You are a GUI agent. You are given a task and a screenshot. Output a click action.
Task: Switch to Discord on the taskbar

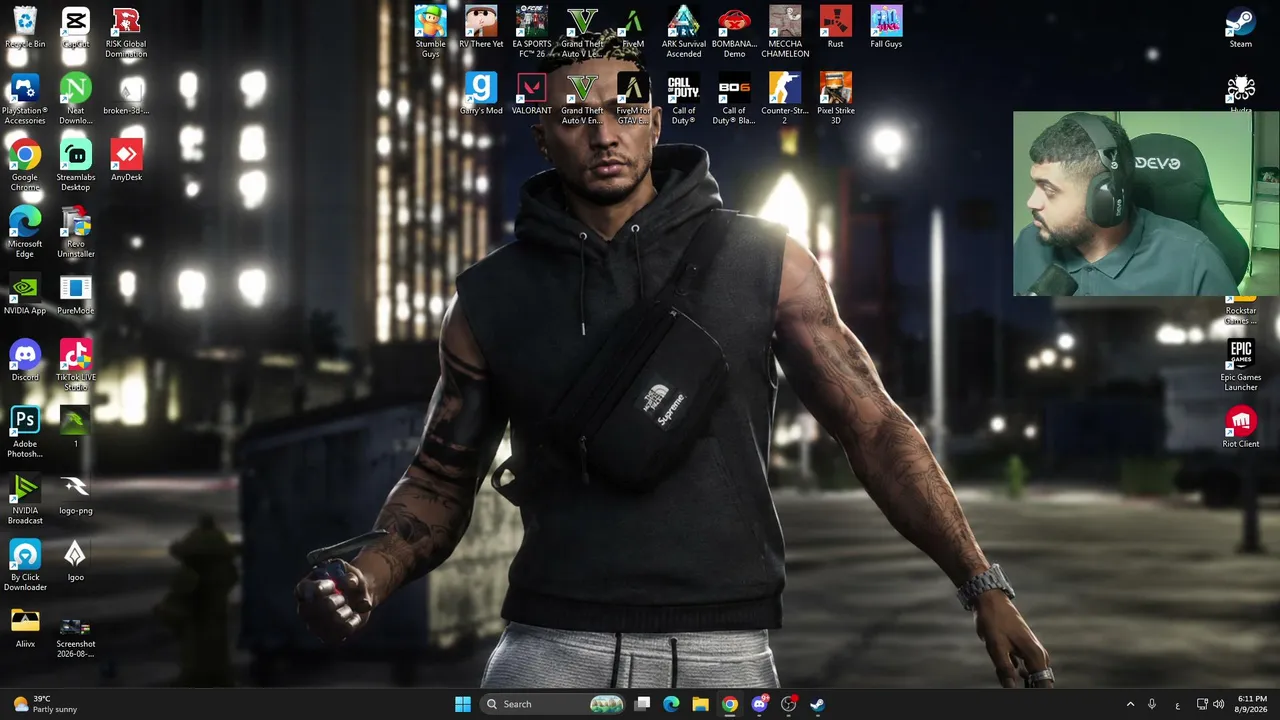coord(759,704)
